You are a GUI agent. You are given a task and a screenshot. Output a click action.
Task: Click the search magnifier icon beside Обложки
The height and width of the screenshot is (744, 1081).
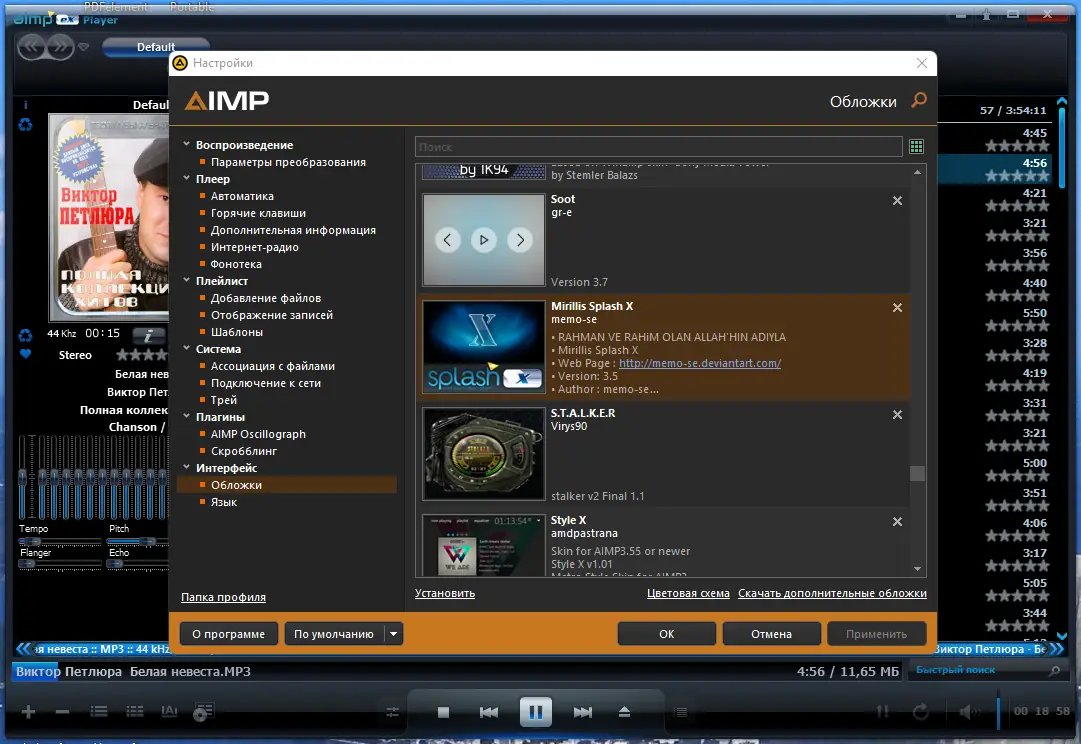[x=918, y=101]
